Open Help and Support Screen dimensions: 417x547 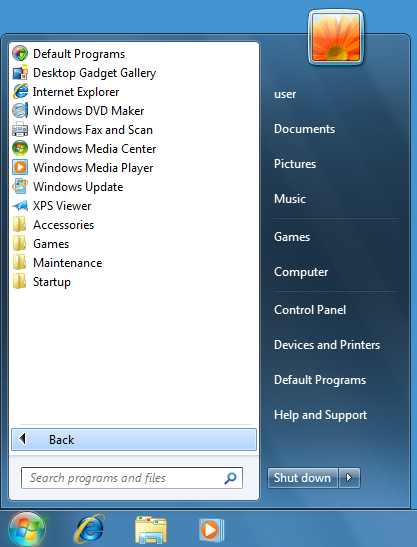320,415
